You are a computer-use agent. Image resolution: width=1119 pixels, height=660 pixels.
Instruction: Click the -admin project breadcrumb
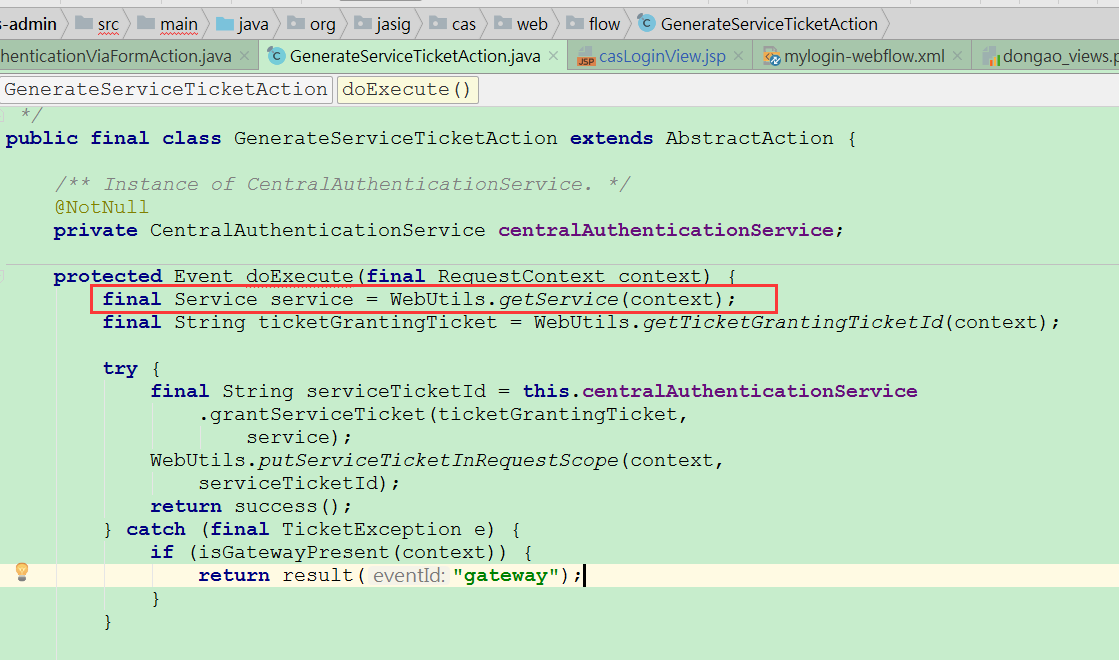tap(29, 24)
